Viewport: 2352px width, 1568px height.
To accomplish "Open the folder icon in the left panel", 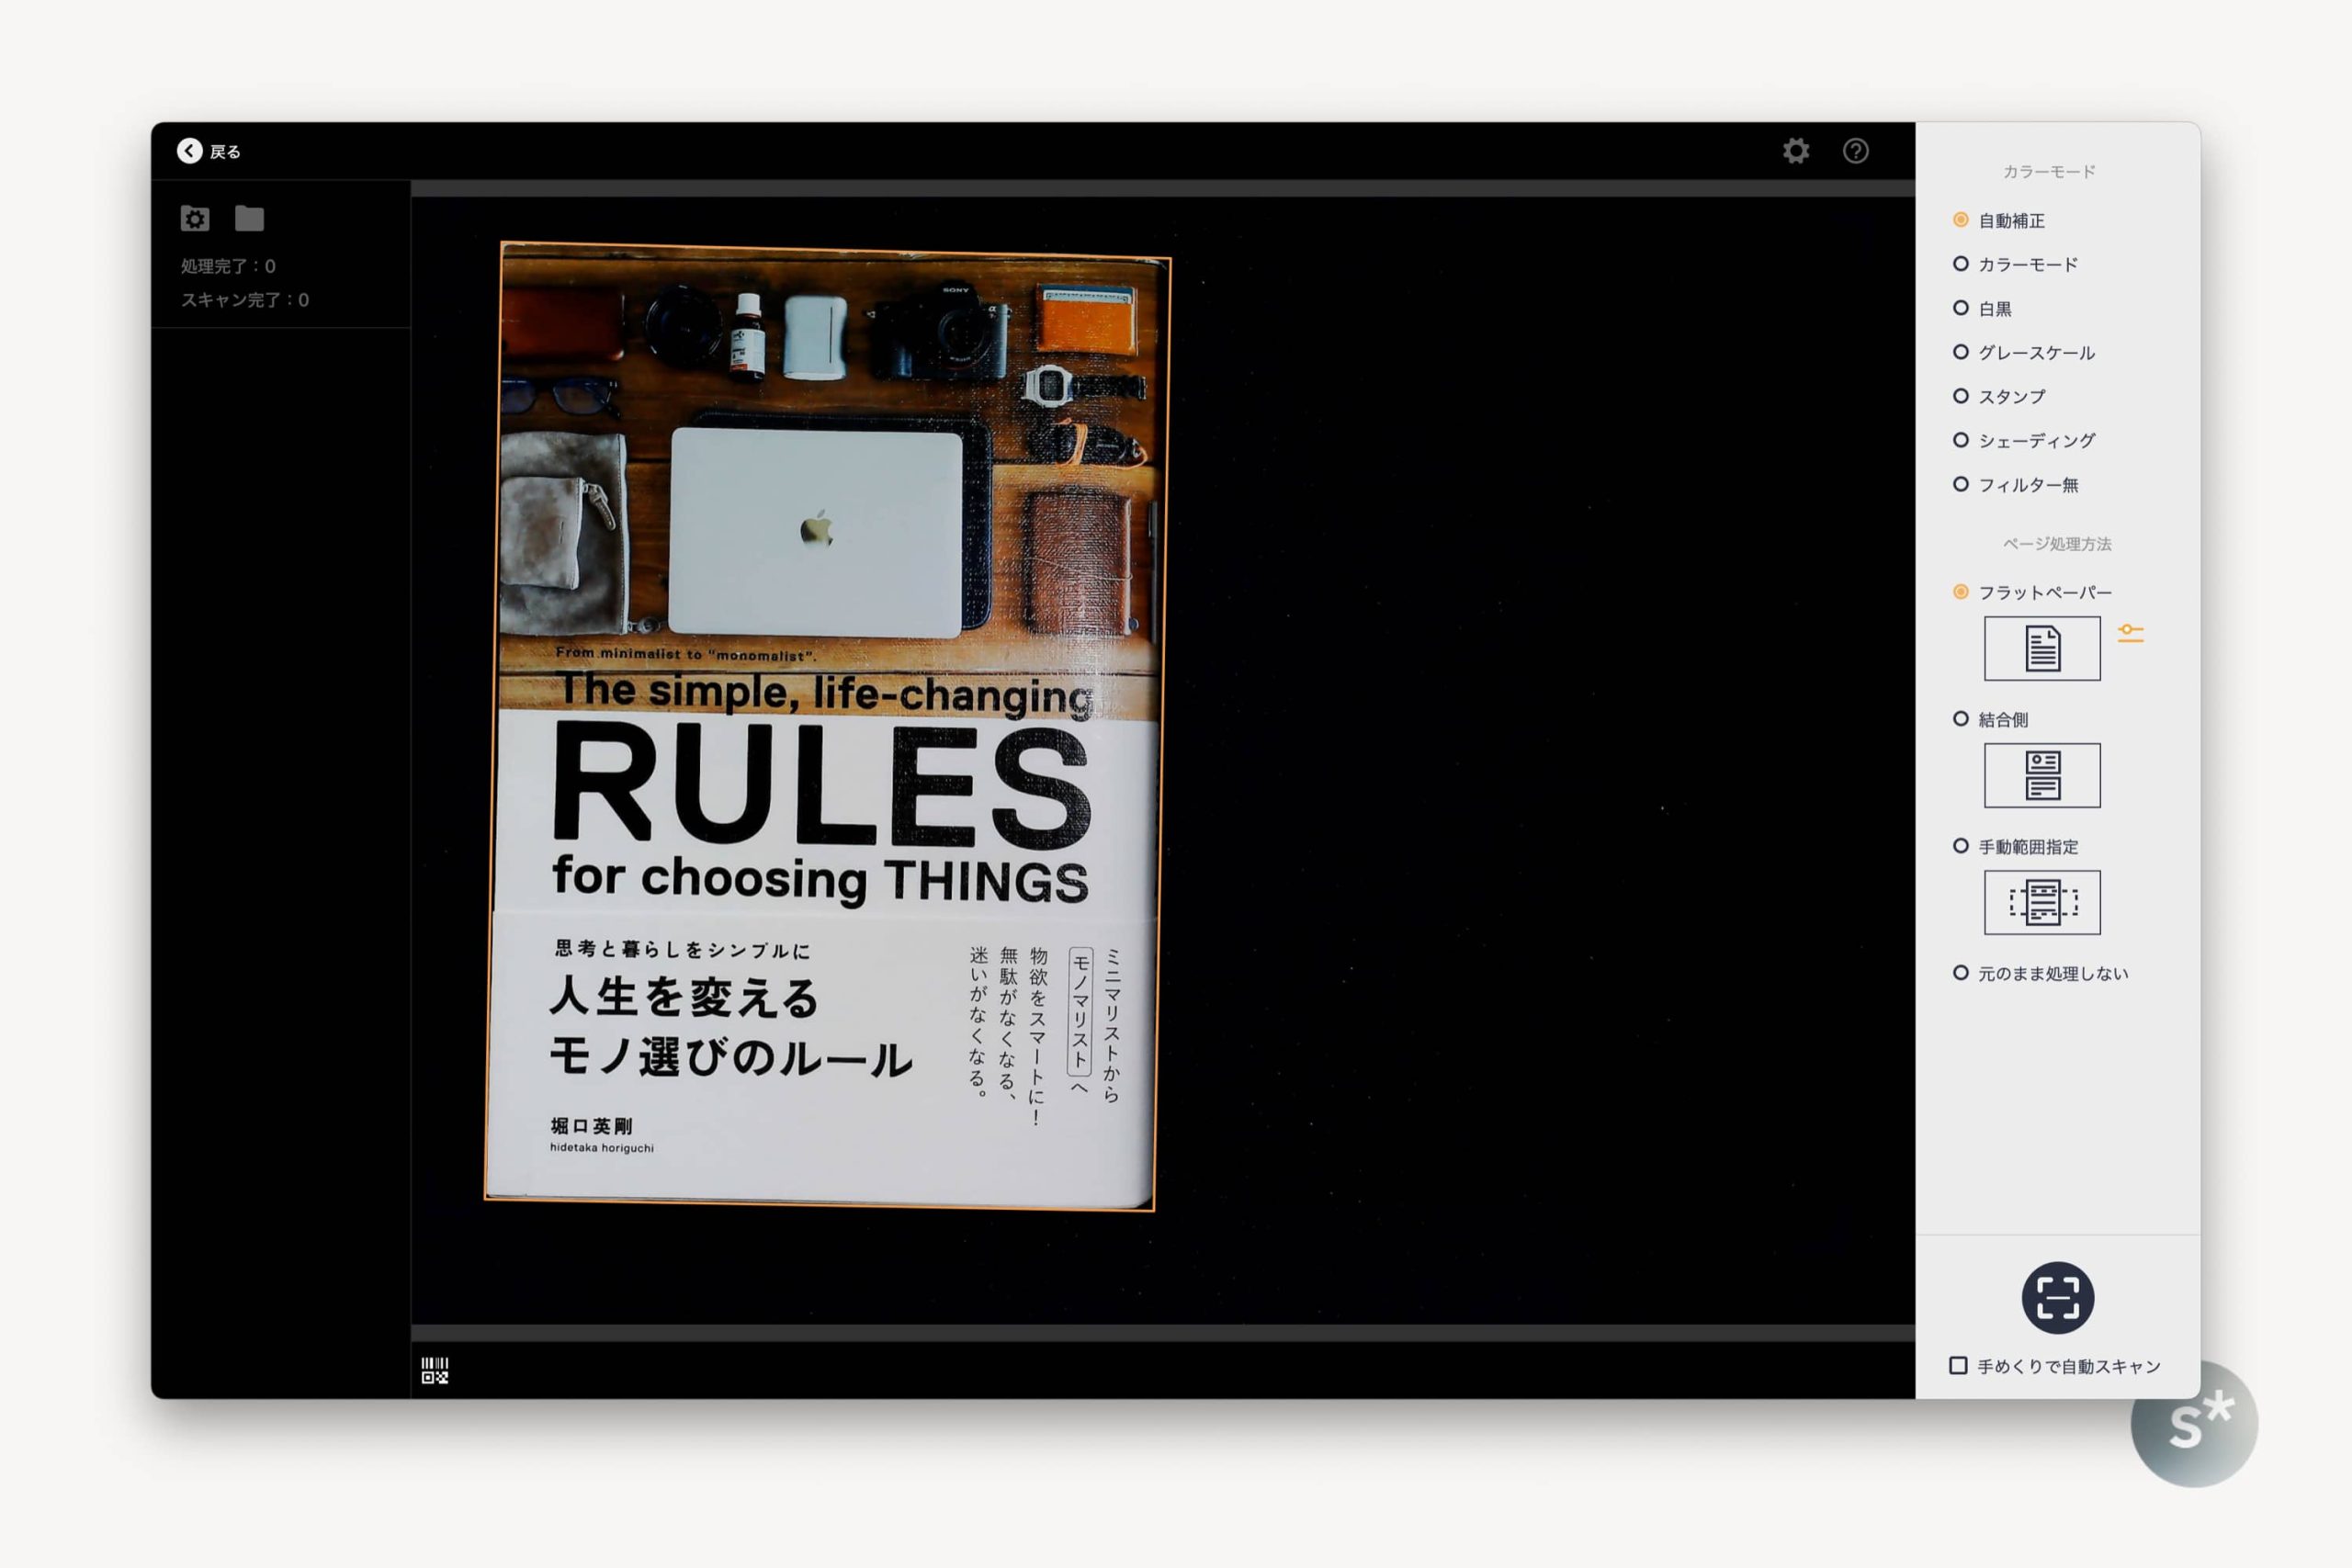I will point(249,218).
